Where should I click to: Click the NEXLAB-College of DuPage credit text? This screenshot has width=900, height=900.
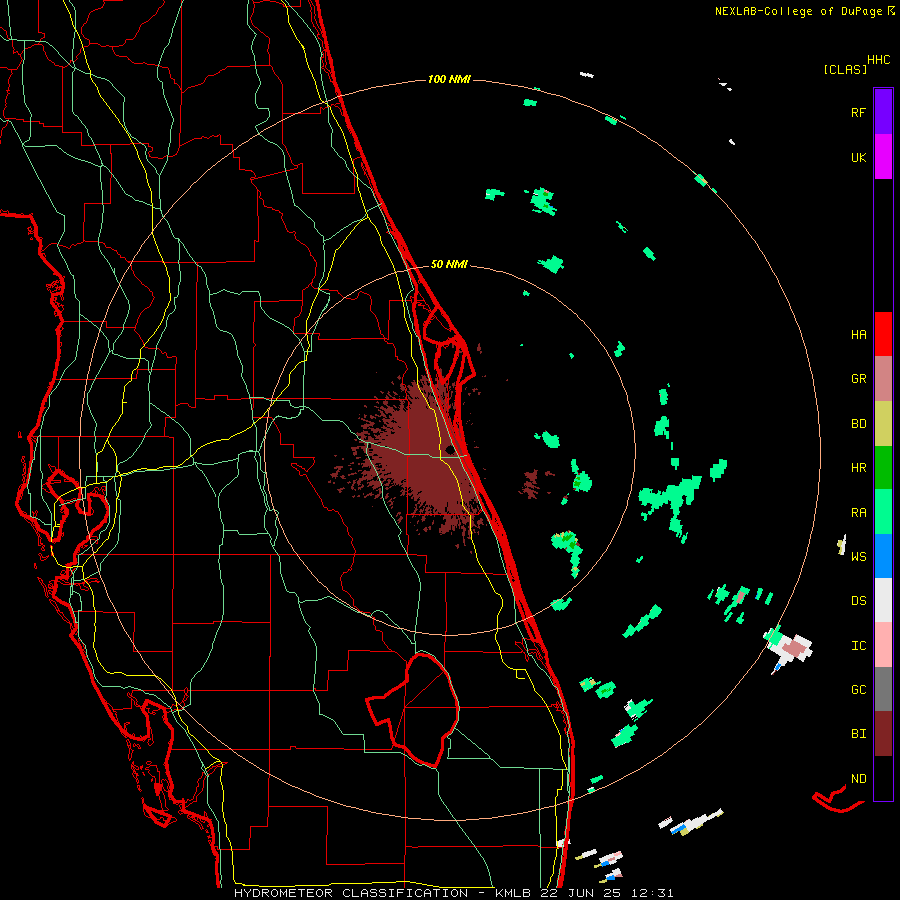pyautogui.click(x=805, y=11)
